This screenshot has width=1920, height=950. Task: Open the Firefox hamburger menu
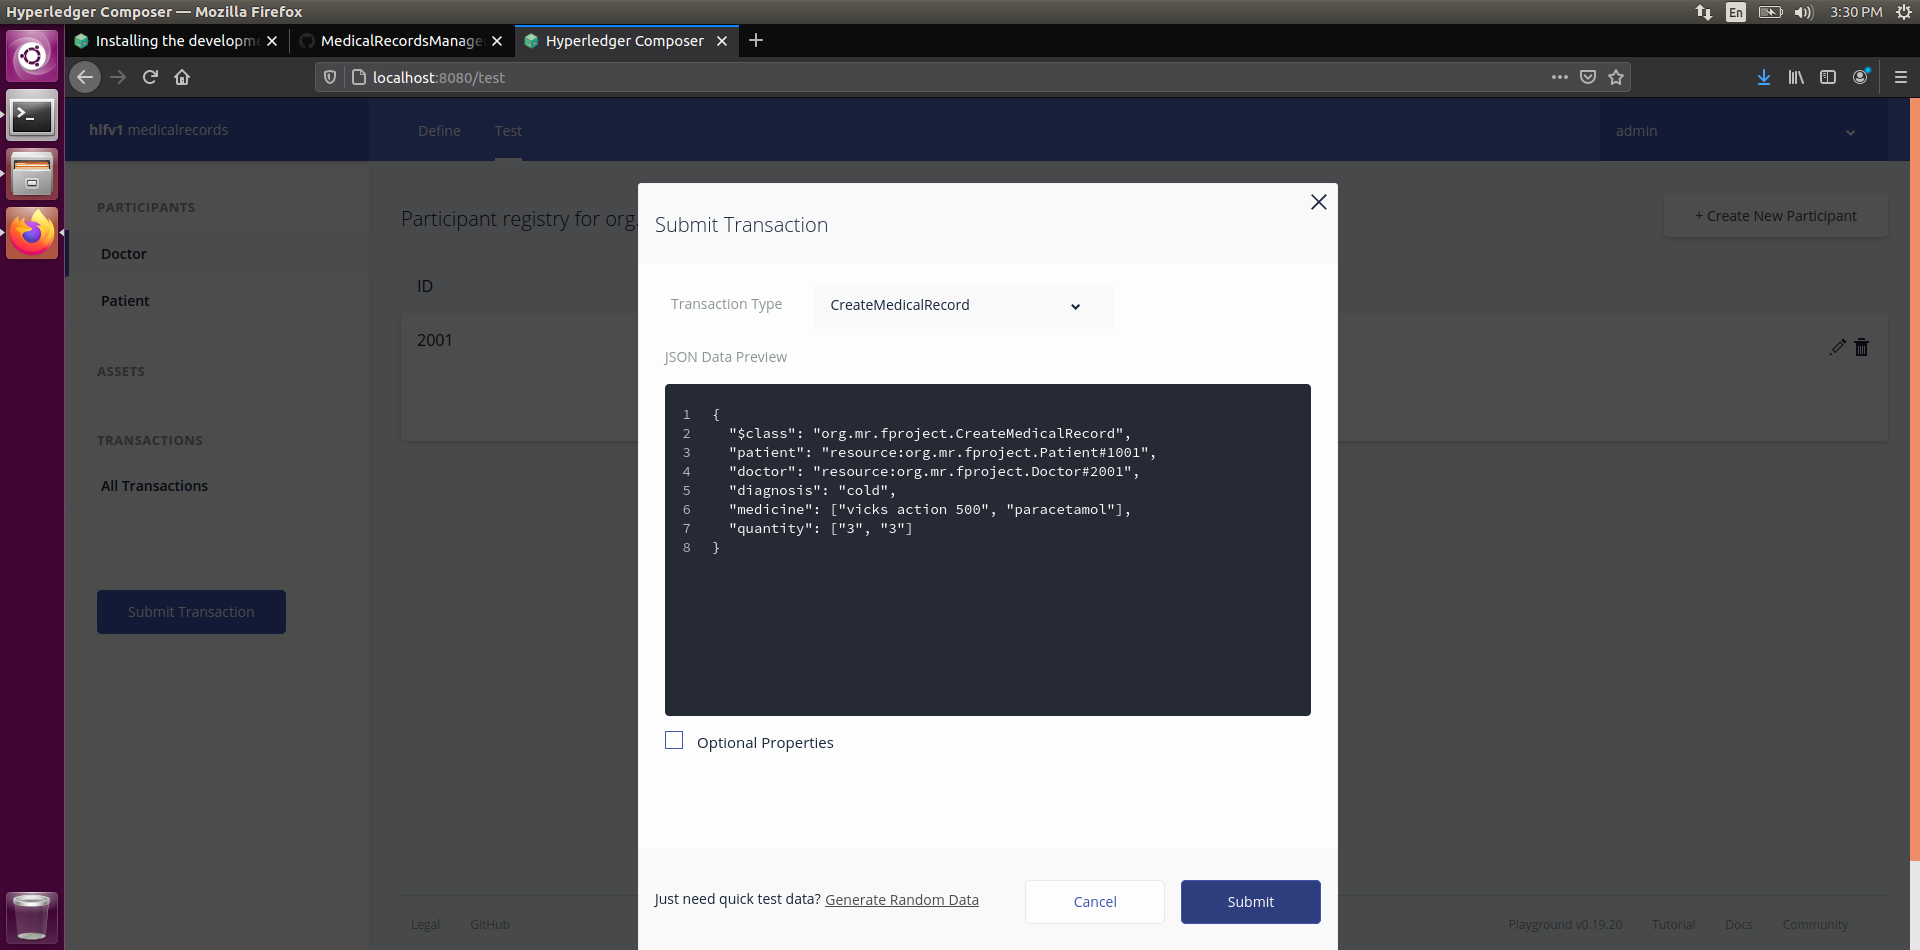click(x=1901, y=77)
